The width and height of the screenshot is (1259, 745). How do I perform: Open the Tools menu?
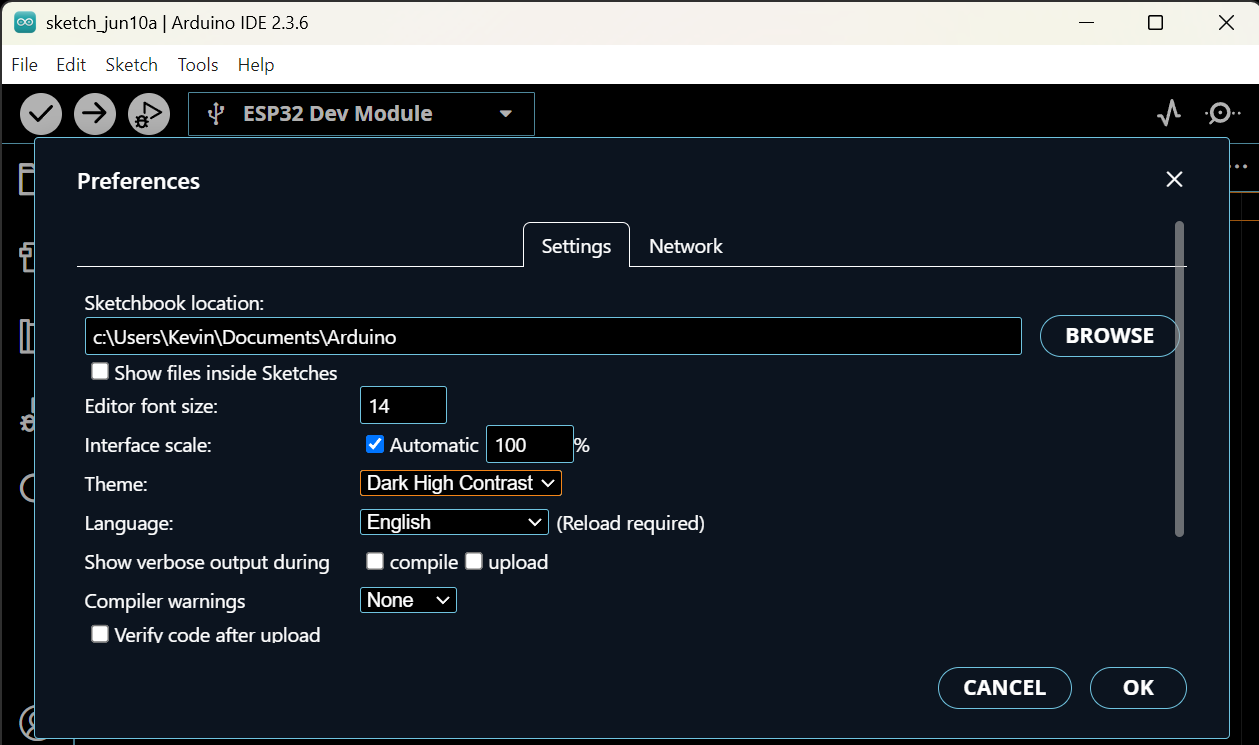198,64
